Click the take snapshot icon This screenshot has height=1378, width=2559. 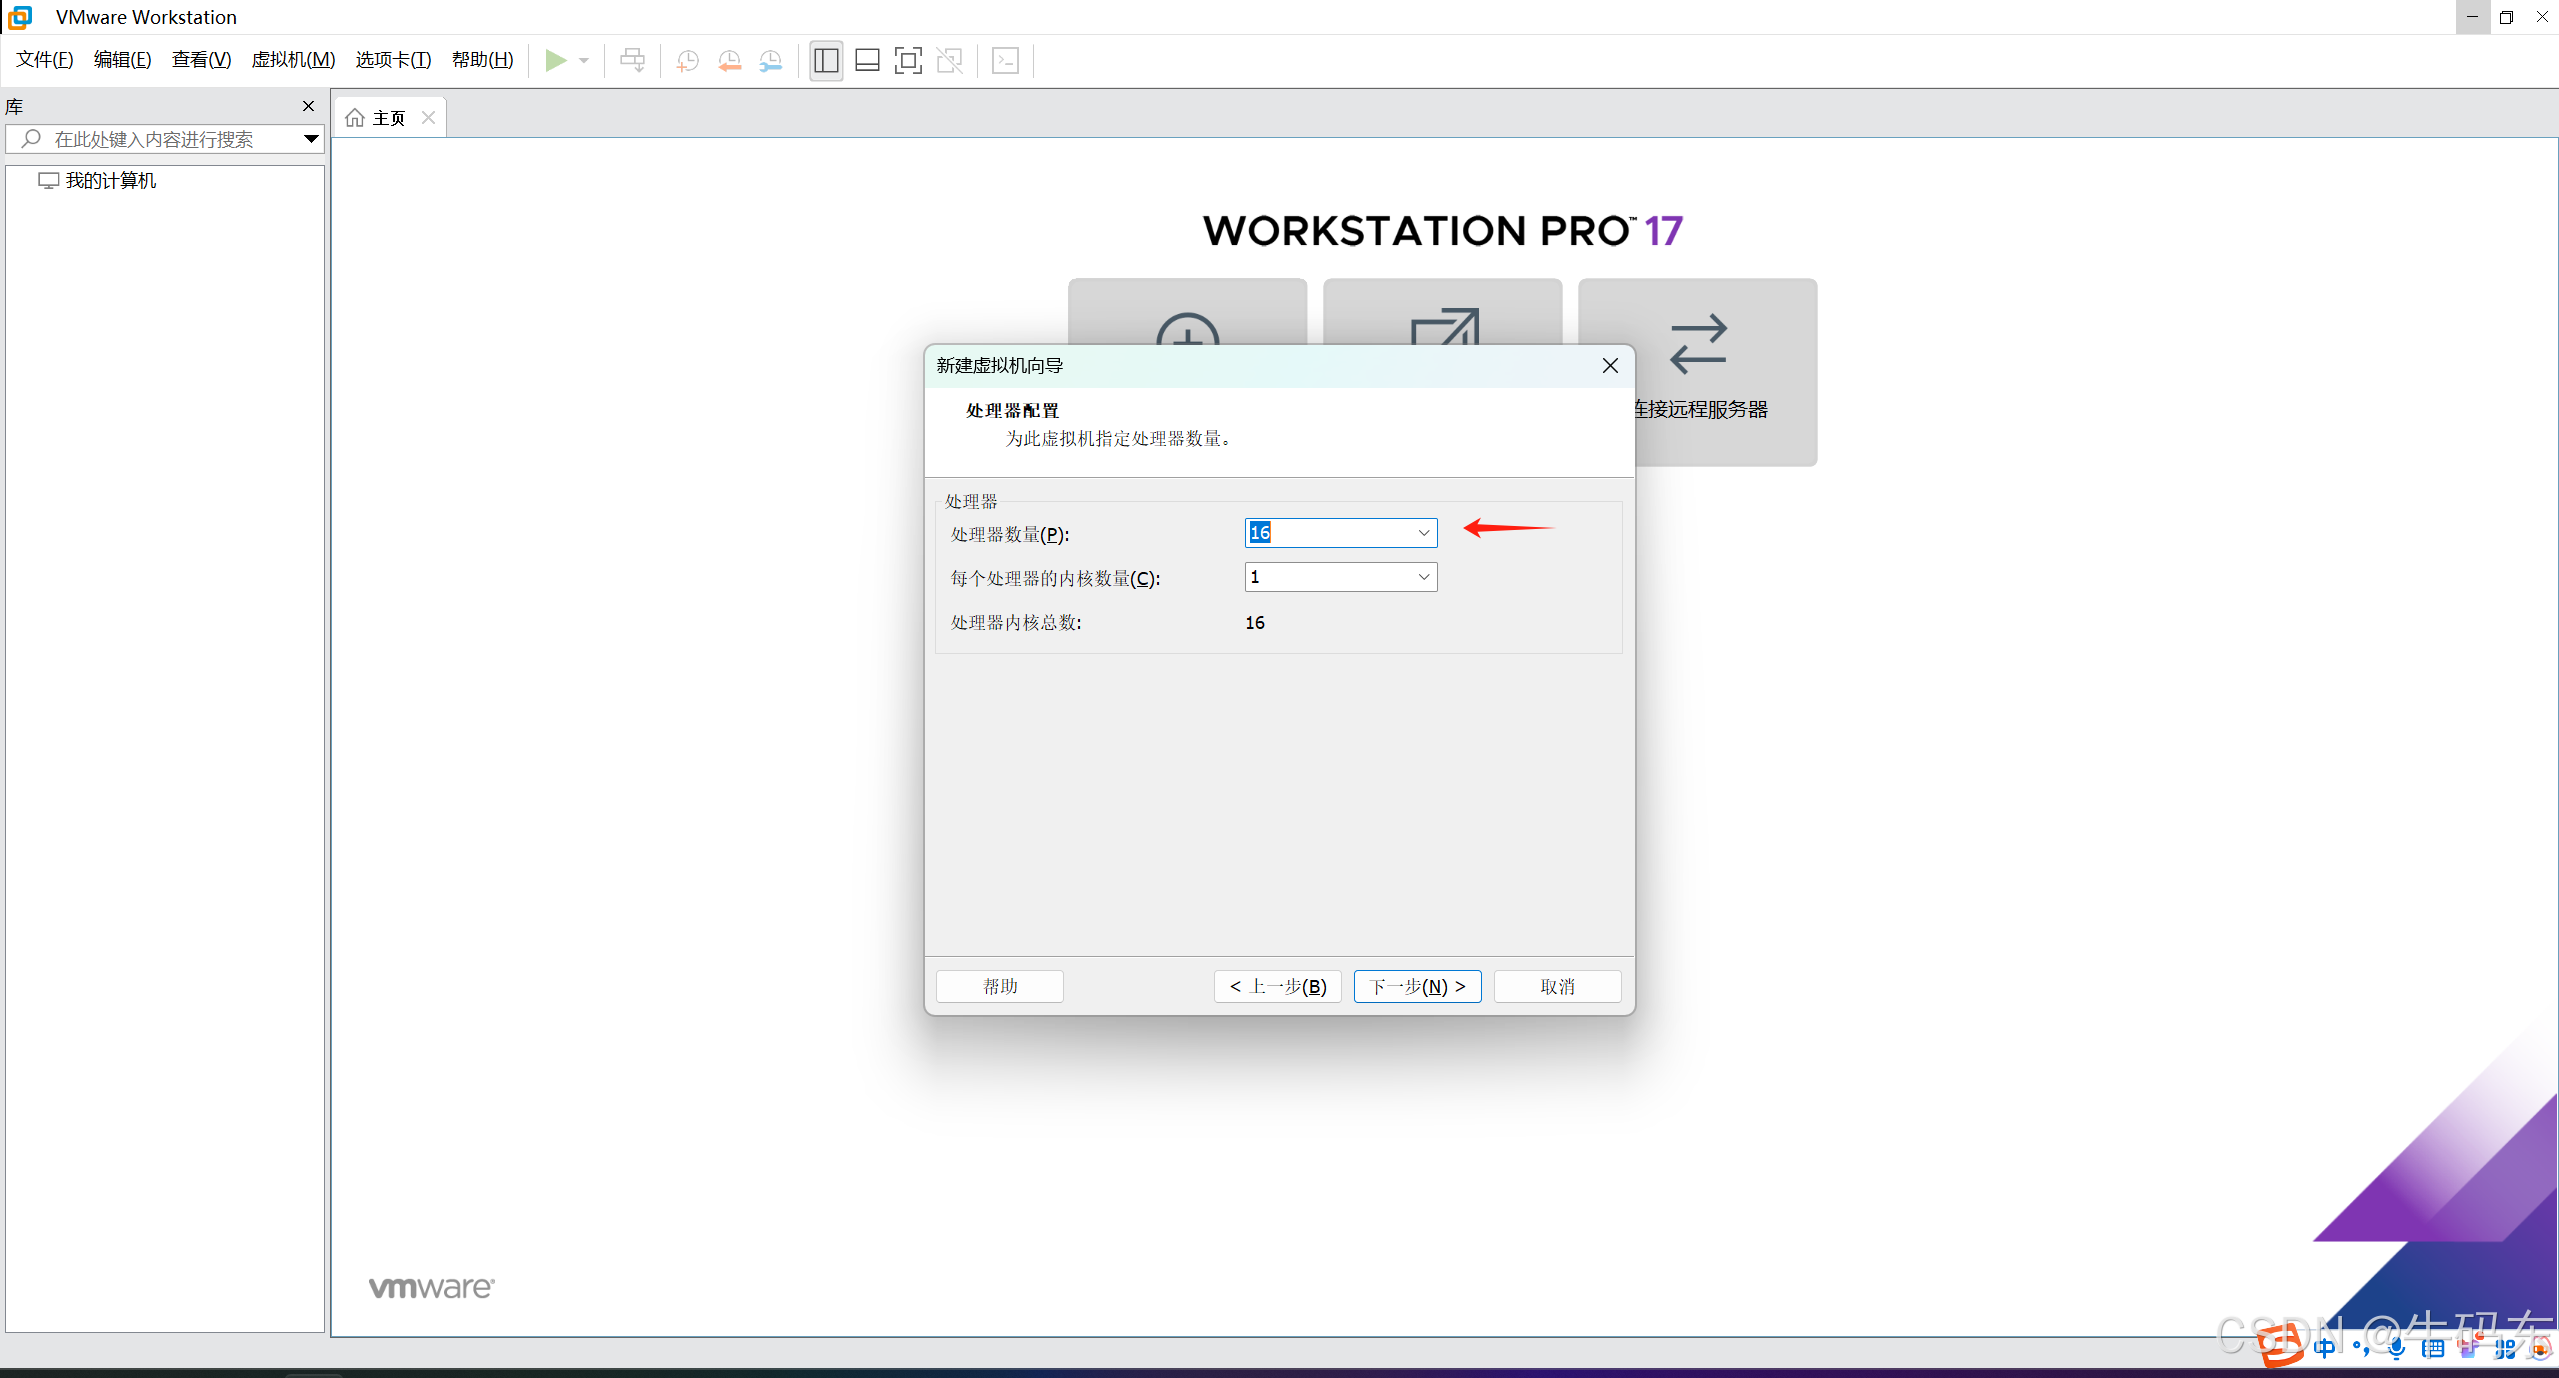(687, 60)
